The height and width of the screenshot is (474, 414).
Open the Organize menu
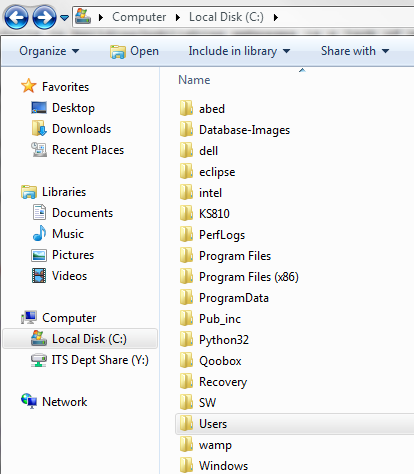[49, 51]
